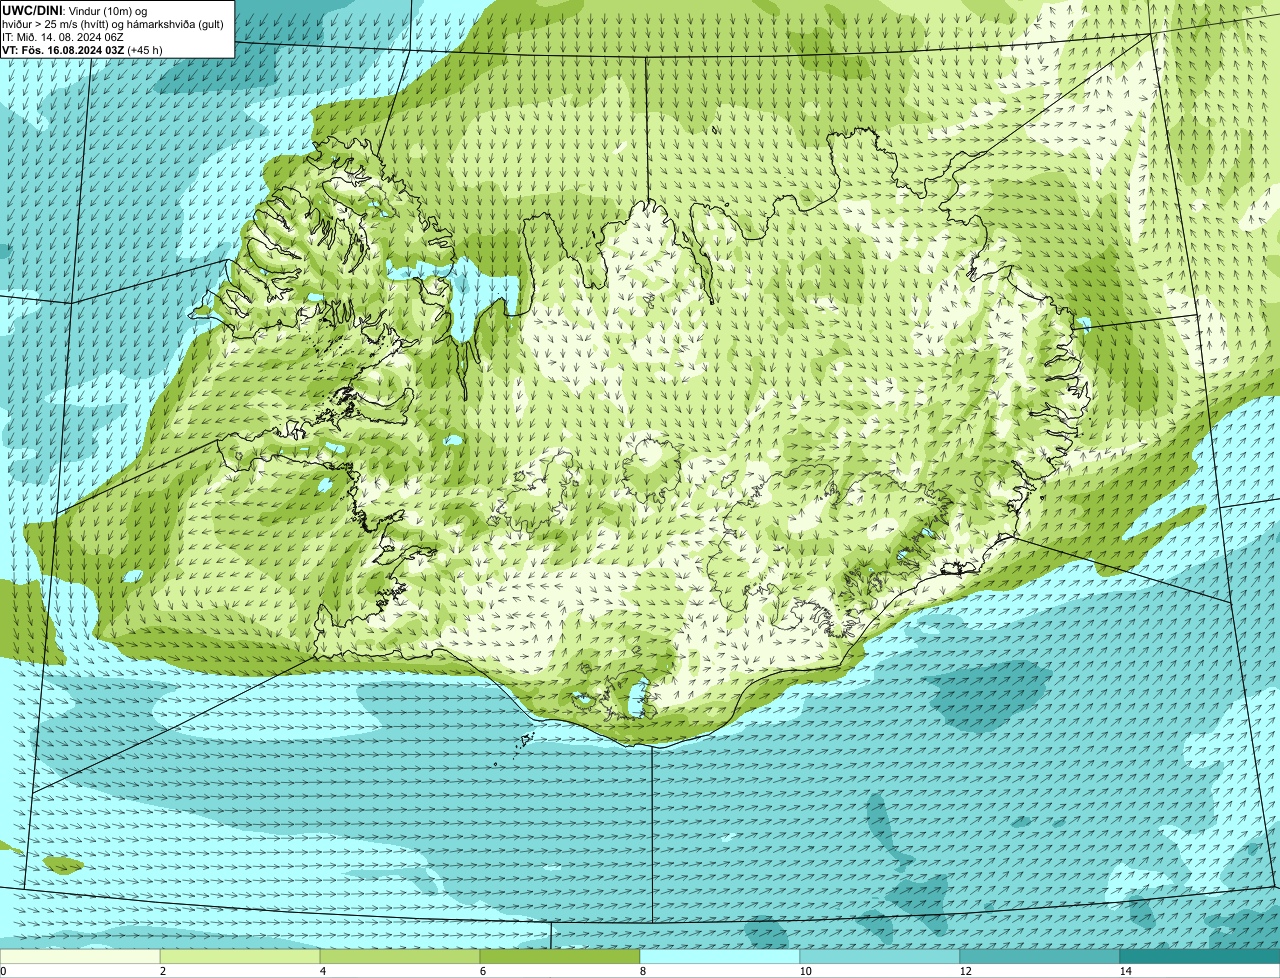
Task: Choose the olive green 6–8 m/s legend swatch
Action: pos(560,956)
